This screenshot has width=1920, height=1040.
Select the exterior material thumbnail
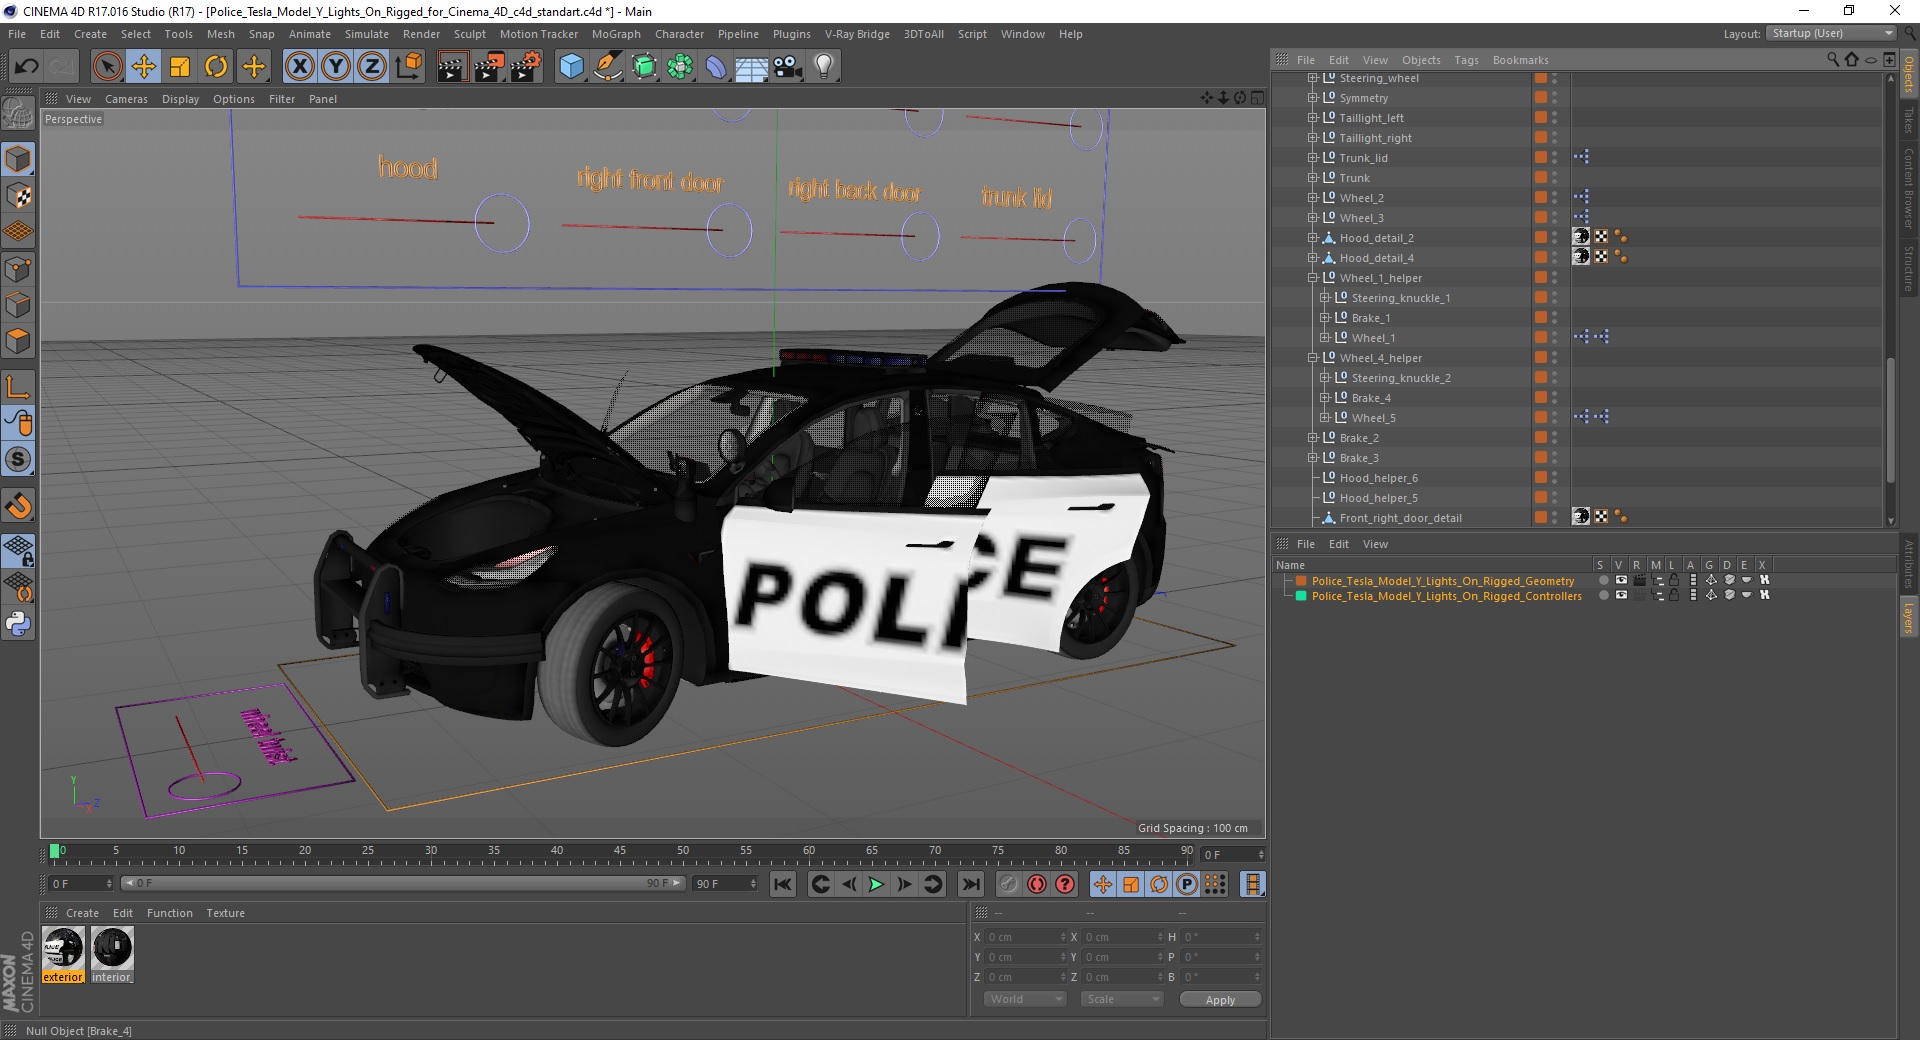(x=63, y=948)
